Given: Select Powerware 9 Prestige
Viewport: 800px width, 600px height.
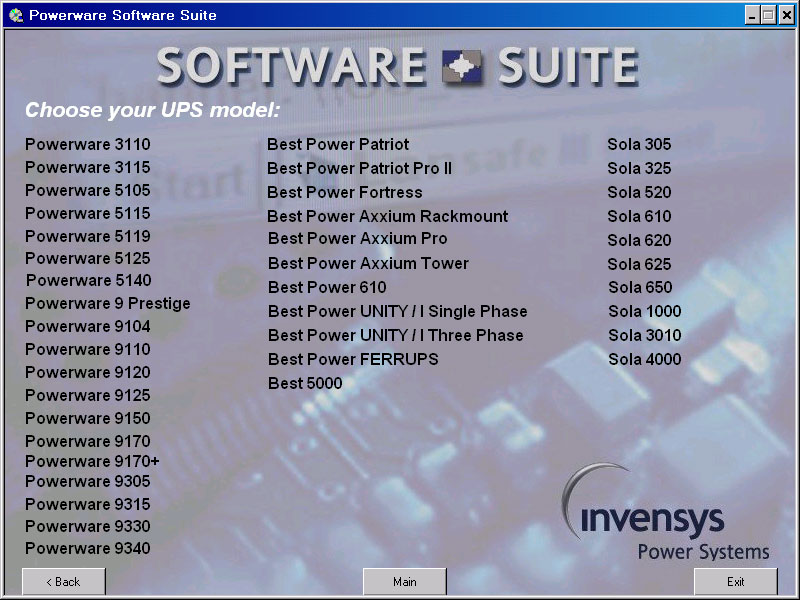Looking at the screenshot, I should click(107, 303).
